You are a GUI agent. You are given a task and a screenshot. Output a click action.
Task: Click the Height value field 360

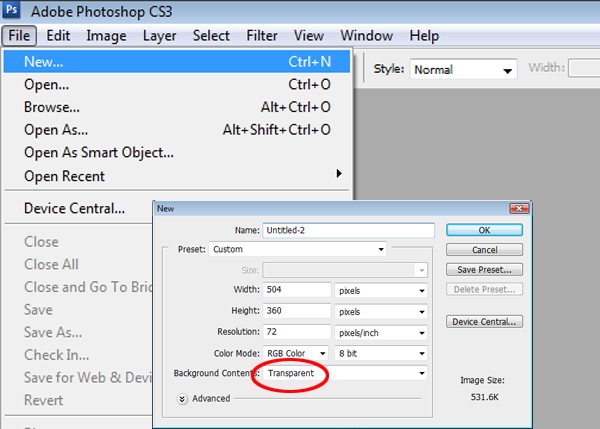pos(297,311)
